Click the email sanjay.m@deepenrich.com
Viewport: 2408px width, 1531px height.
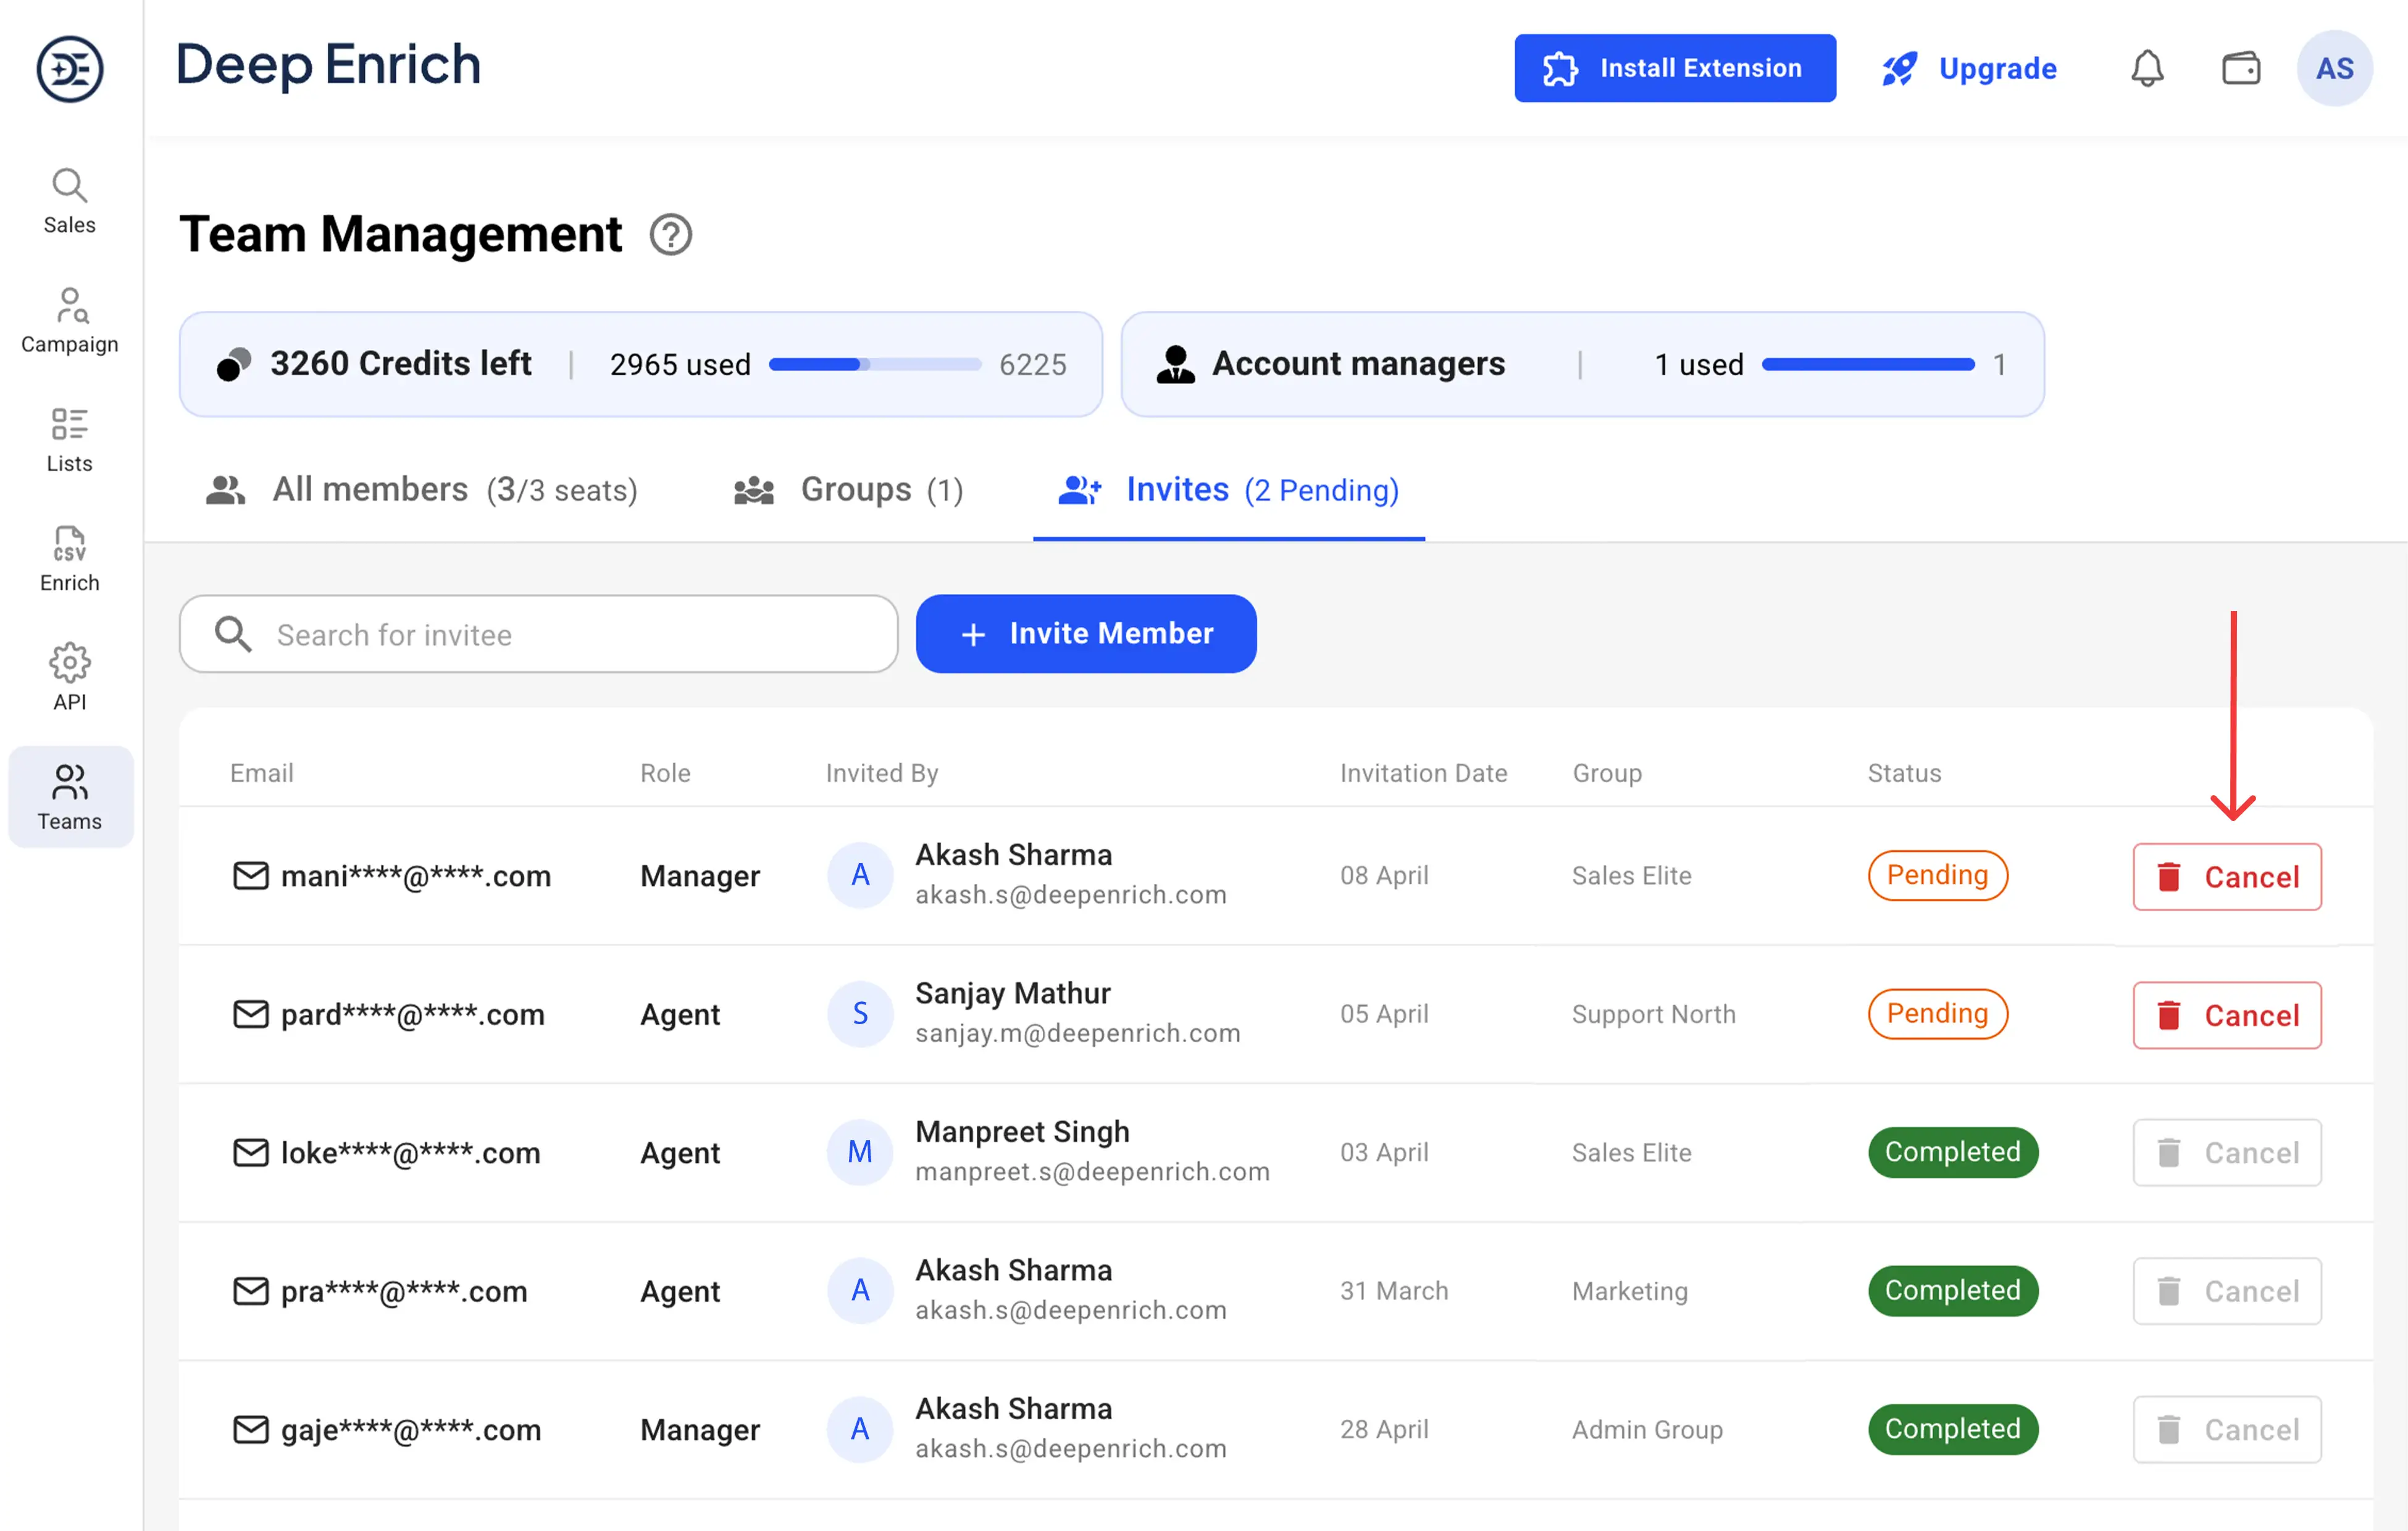(1077, 1034)
